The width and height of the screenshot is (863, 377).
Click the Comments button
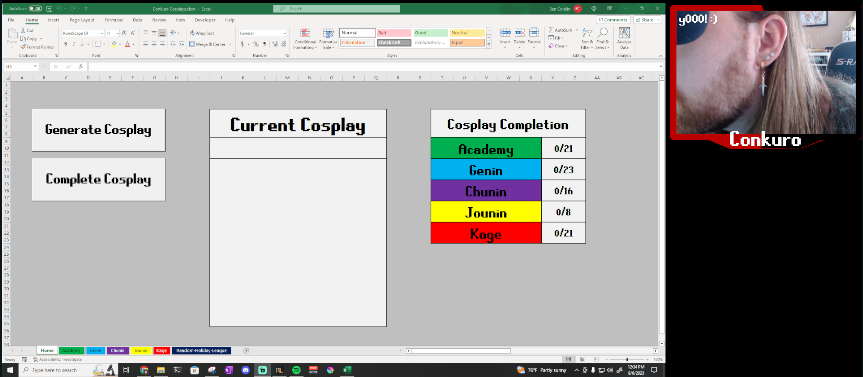(x=614, y=20)
